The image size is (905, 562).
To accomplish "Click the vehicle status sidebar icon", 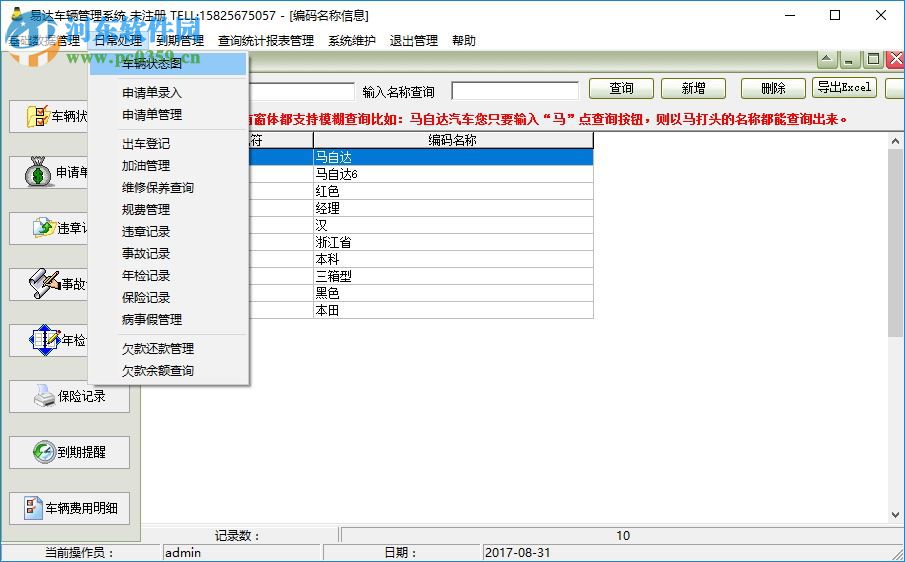I will (38, 116).
